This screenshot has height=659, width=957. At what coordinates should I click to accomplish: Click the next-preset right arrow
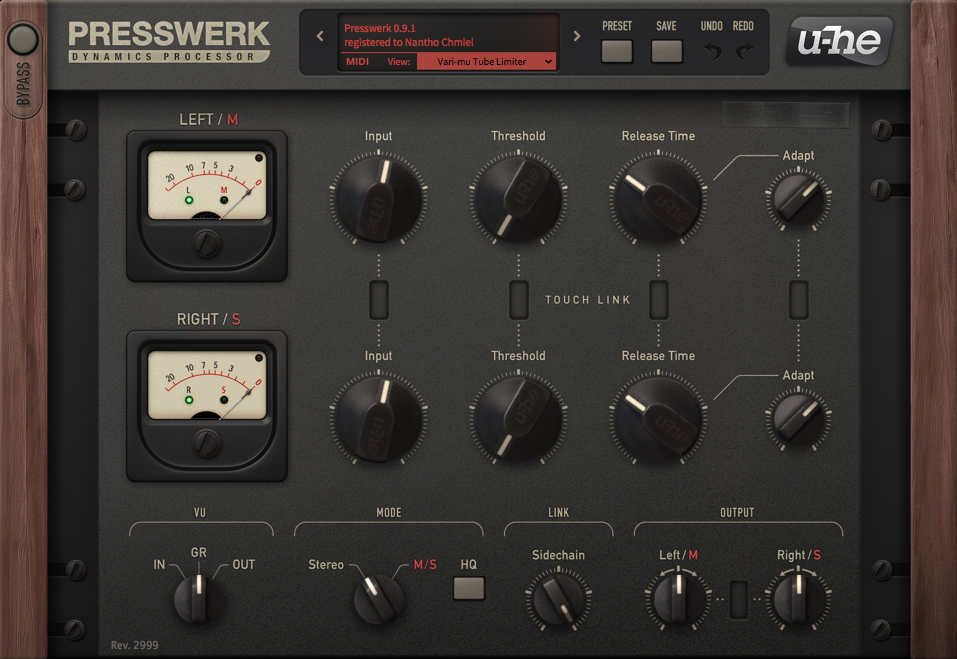click(x=576, y=35)
